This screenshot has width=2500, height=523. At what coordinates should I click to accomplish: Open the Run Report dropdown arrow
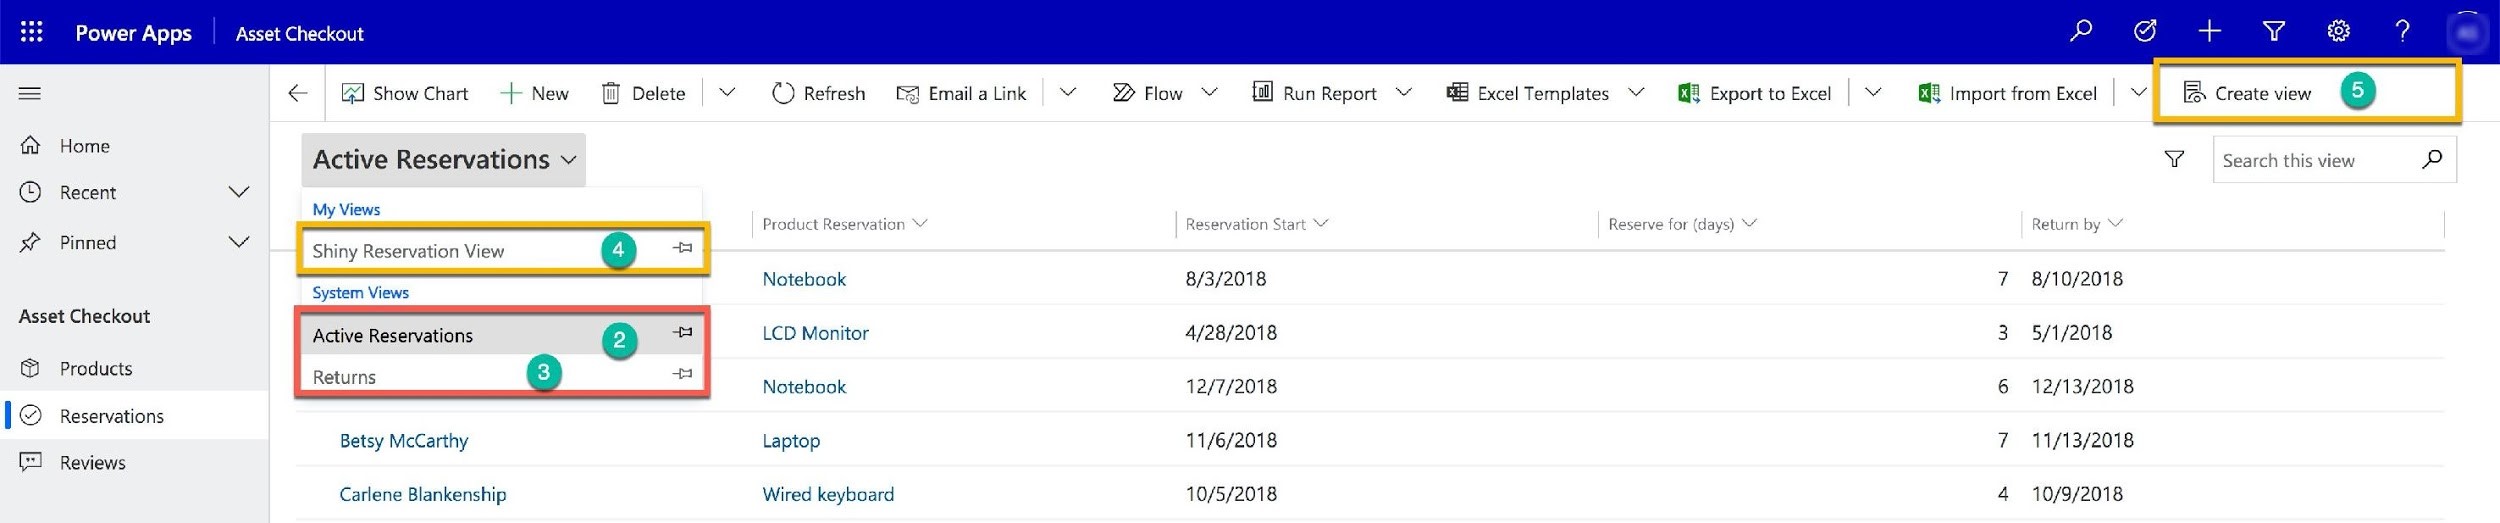1404,93
